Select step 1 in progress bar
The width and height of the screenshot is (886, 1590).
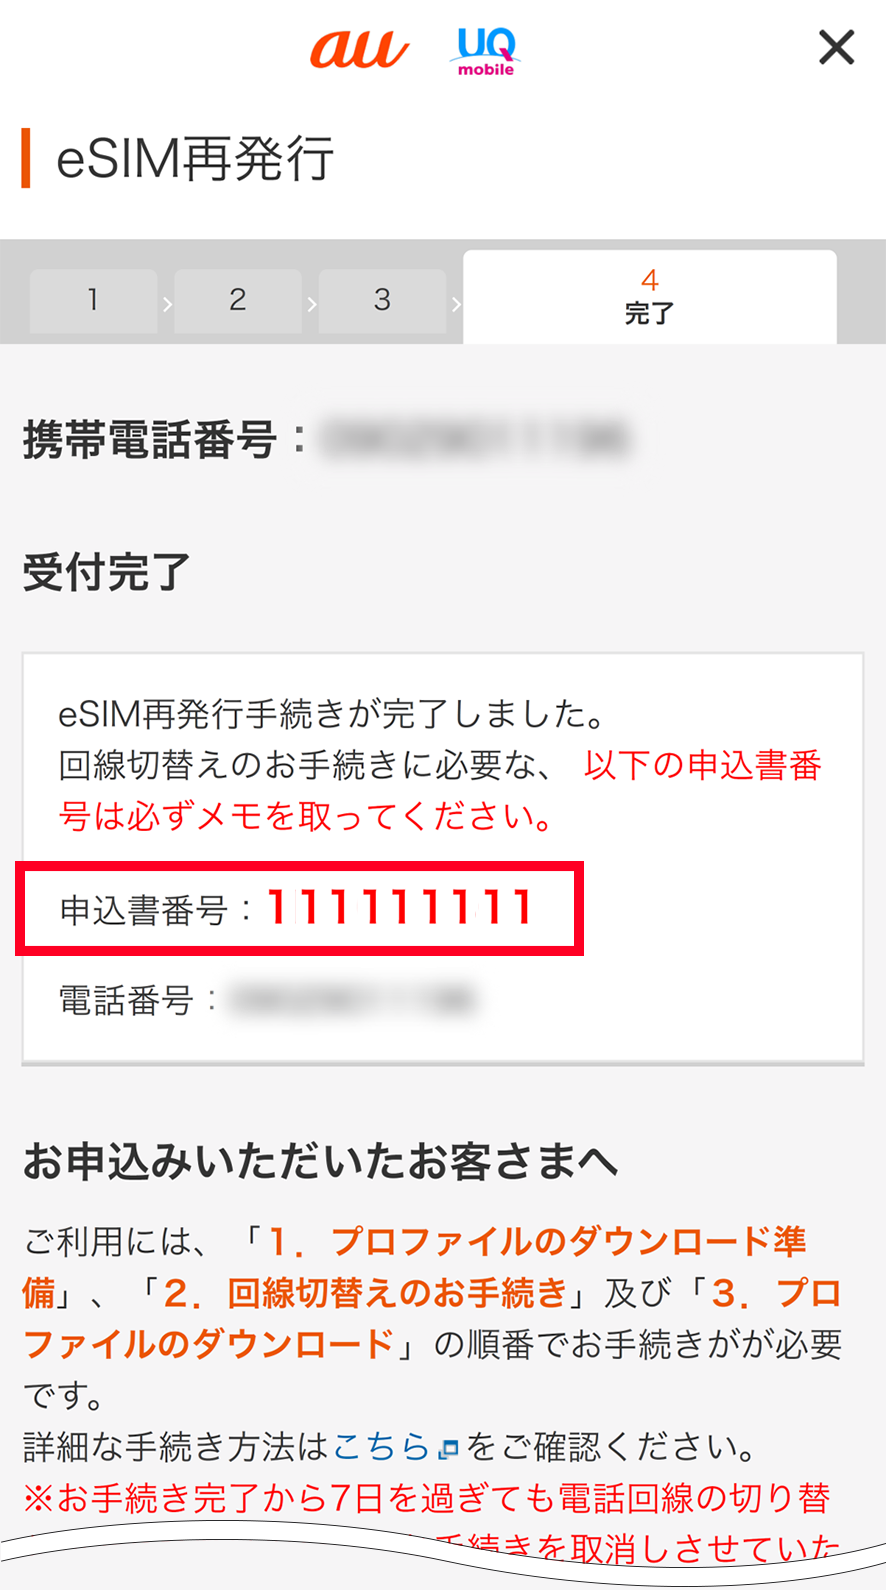[x=93, y=300]
